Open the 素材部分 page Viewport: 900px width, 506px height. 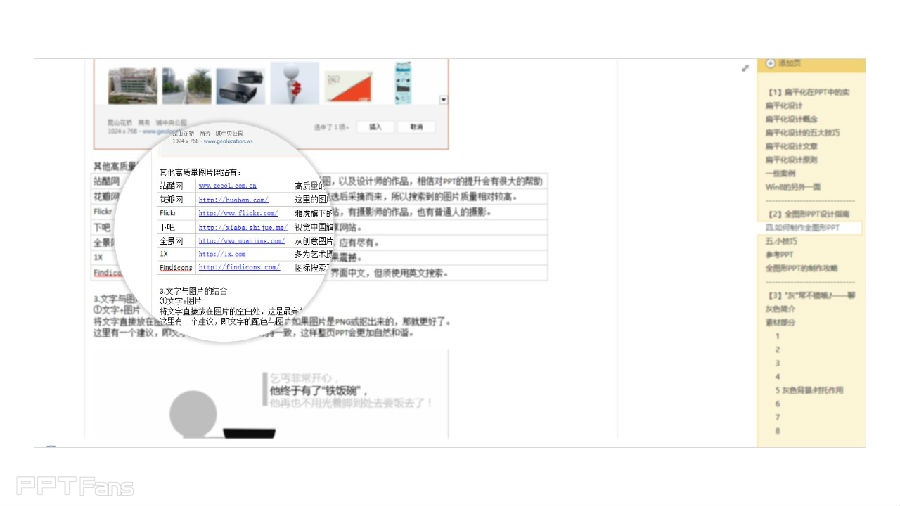(x=781, y=323)
